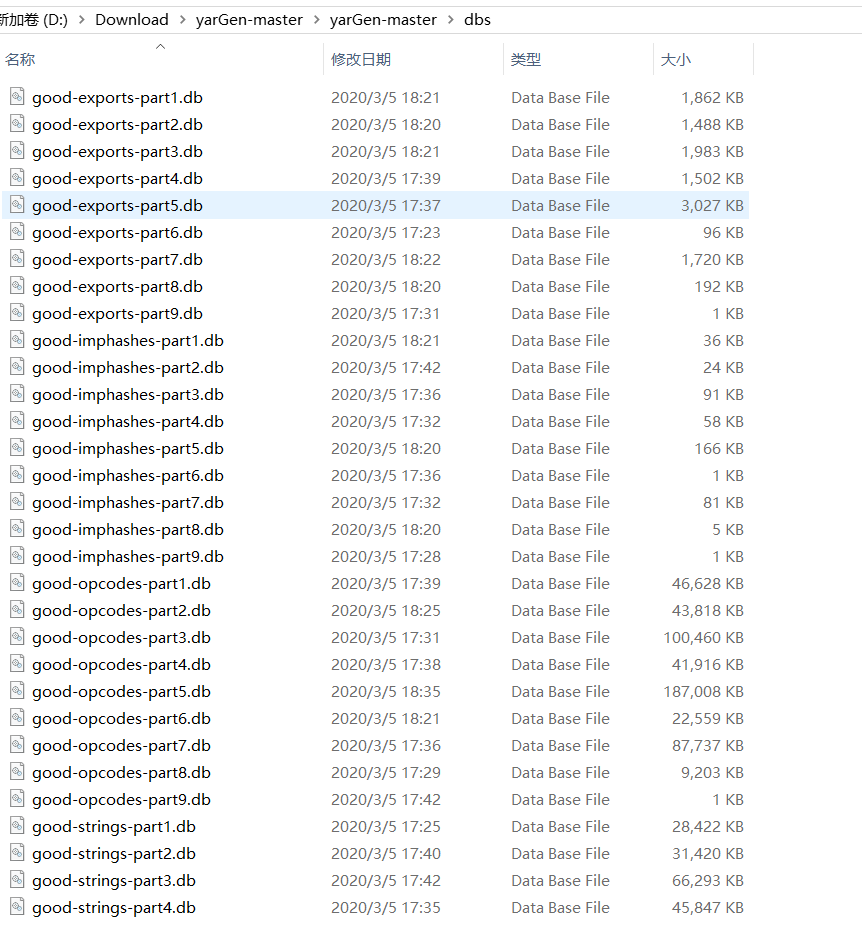Click the 66,293 KB size value
This screenshot has width=862, height=930.
708,880
